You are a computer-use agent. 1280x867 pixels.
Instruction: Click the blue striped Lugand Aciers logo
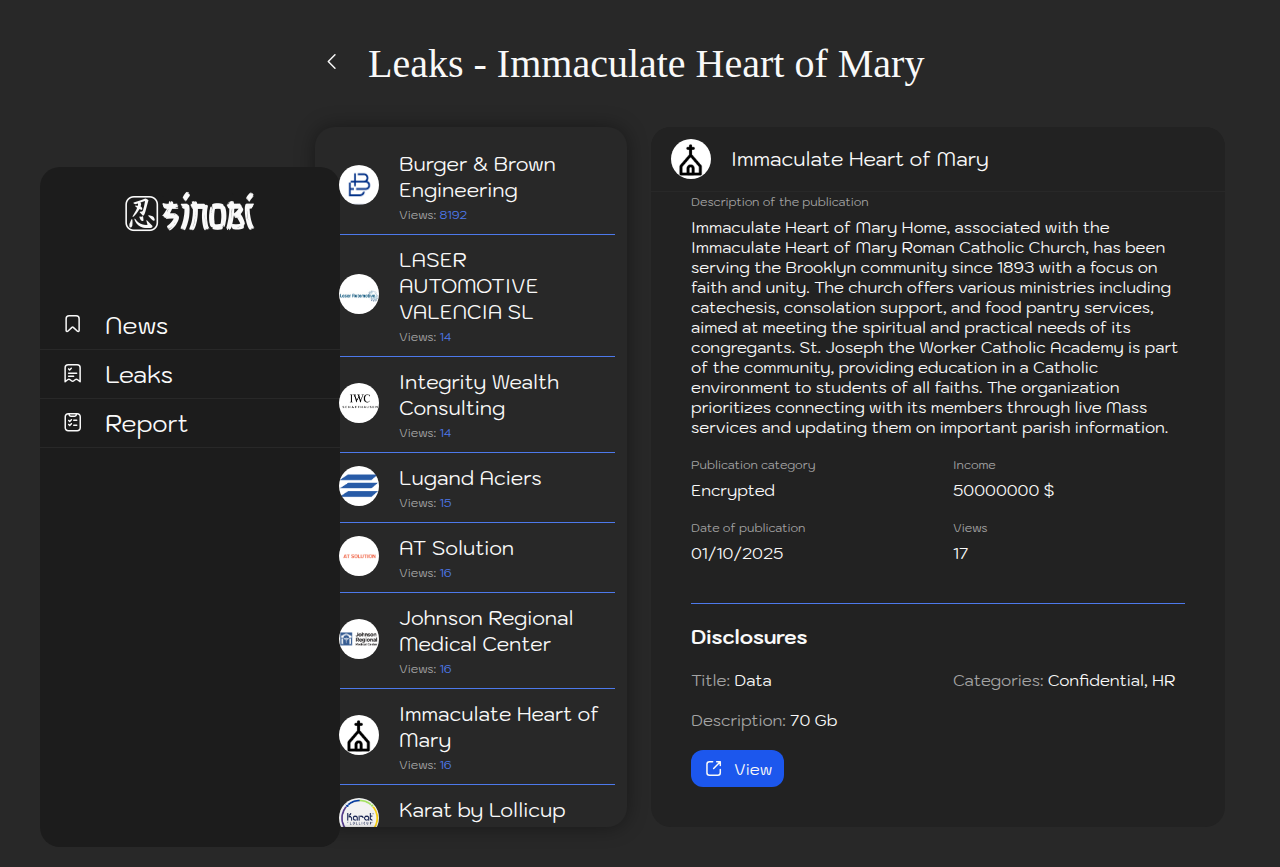(359, 486)
